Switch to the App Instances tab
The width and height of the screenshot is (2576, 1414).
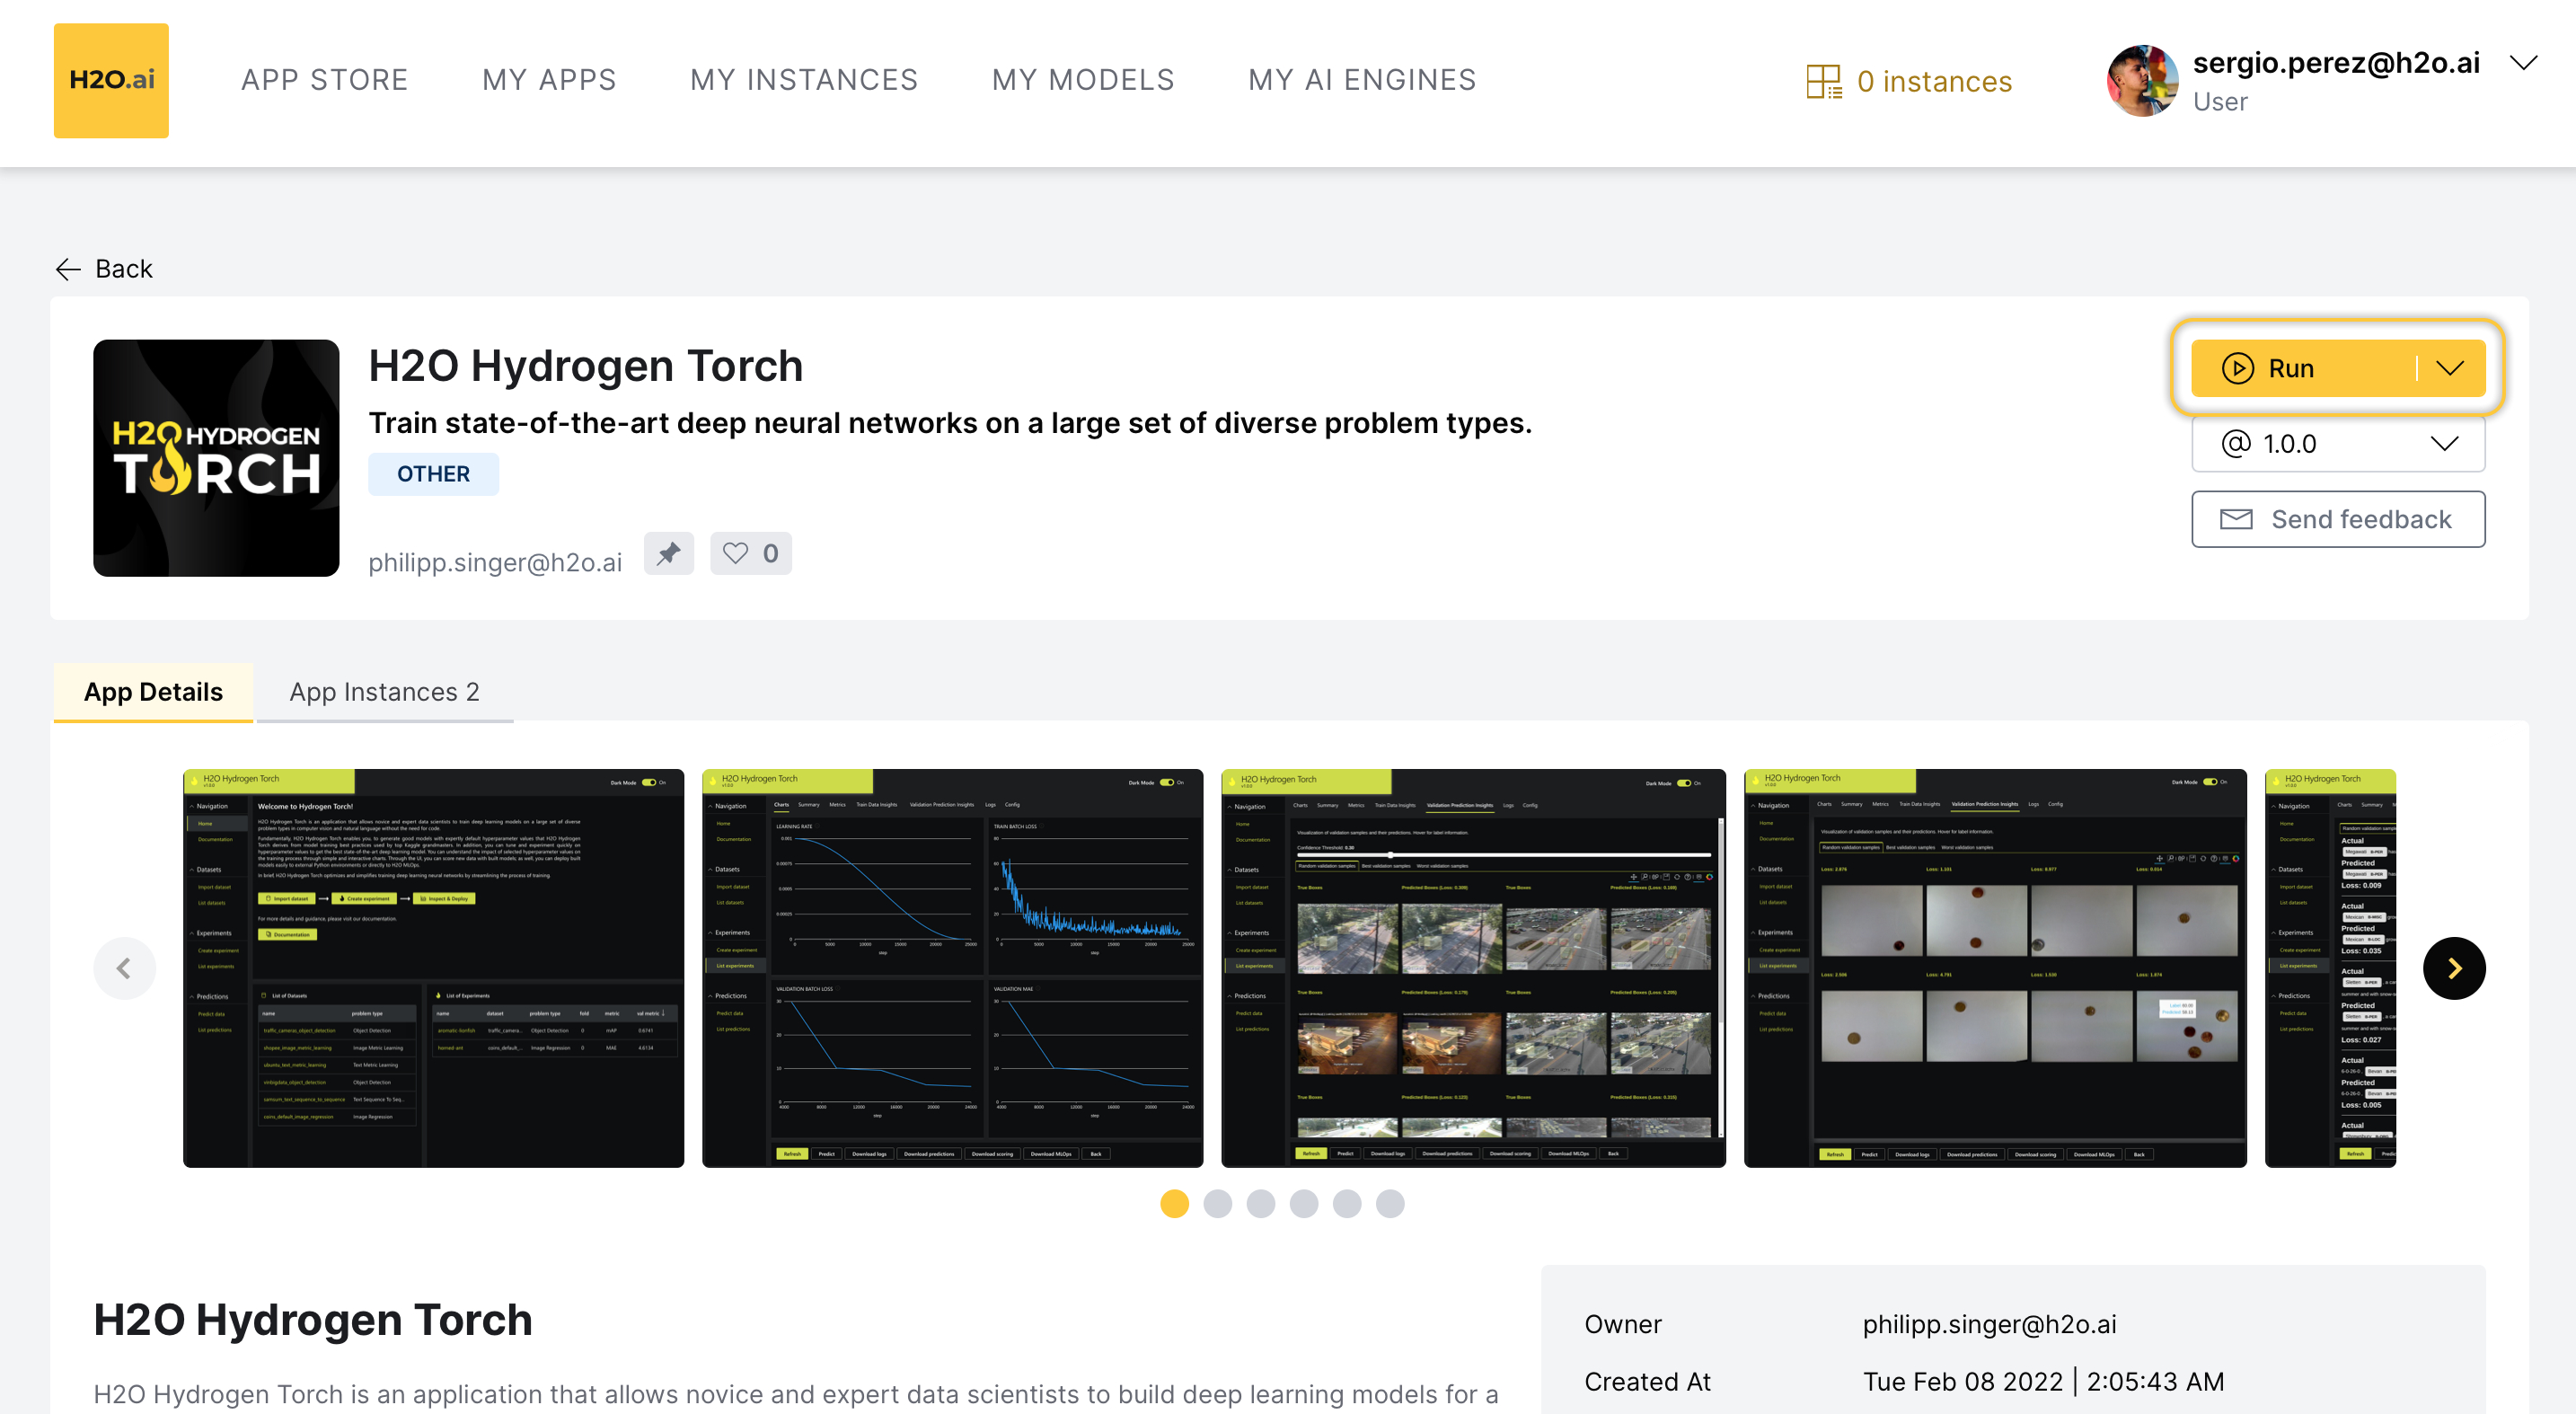(x=384, y=692)
